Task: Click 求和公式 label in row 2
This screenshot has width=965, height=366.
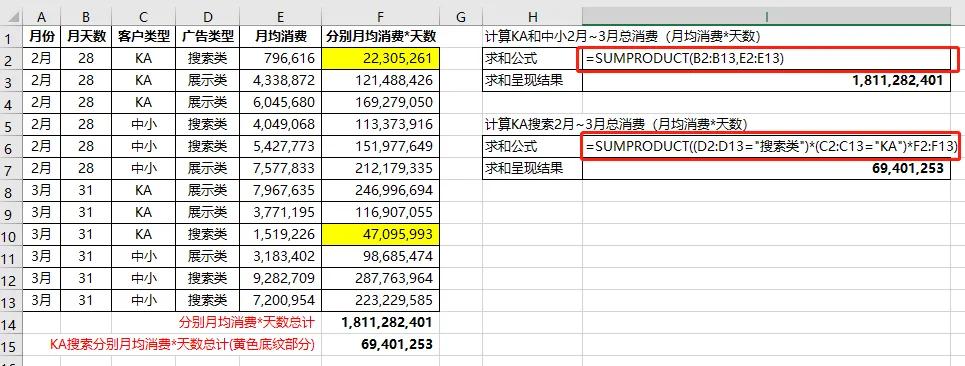Action: [x=532, y=58]
